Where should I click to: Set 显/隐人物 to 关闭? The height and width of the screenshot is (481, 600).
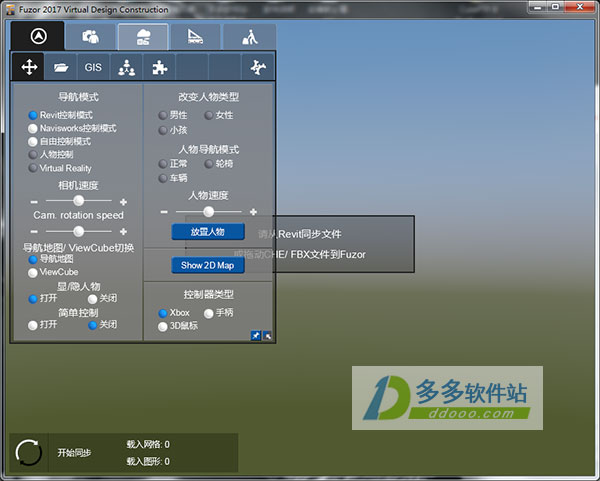(x=93, y=299)
